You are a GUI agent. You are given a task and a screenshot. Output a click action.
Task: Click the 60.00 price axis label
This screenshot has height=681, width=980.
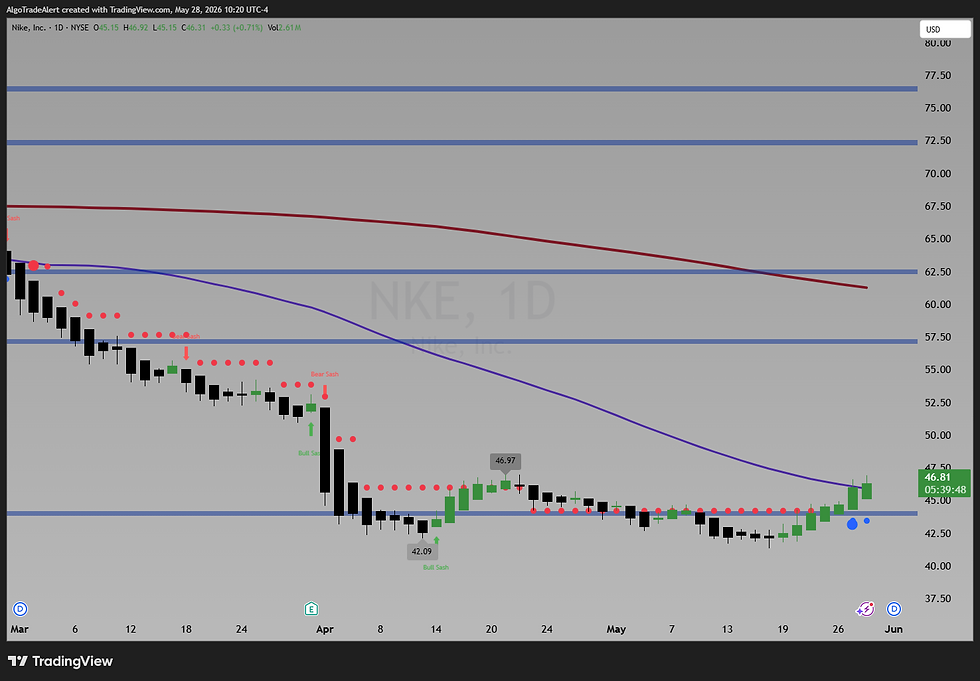point(938,304)
